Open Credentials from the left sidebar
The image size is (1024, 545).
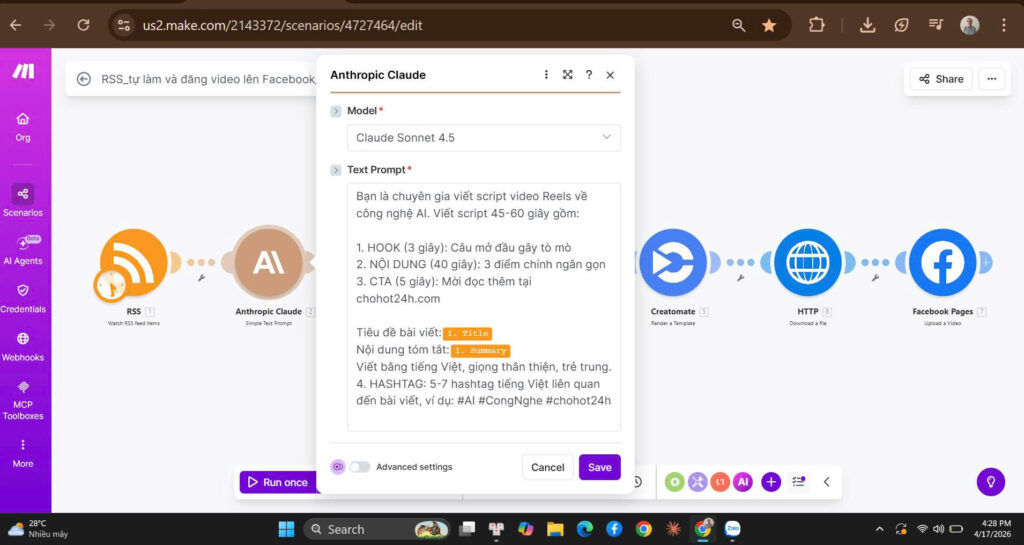pyautogui.click(x=22, y=297)
